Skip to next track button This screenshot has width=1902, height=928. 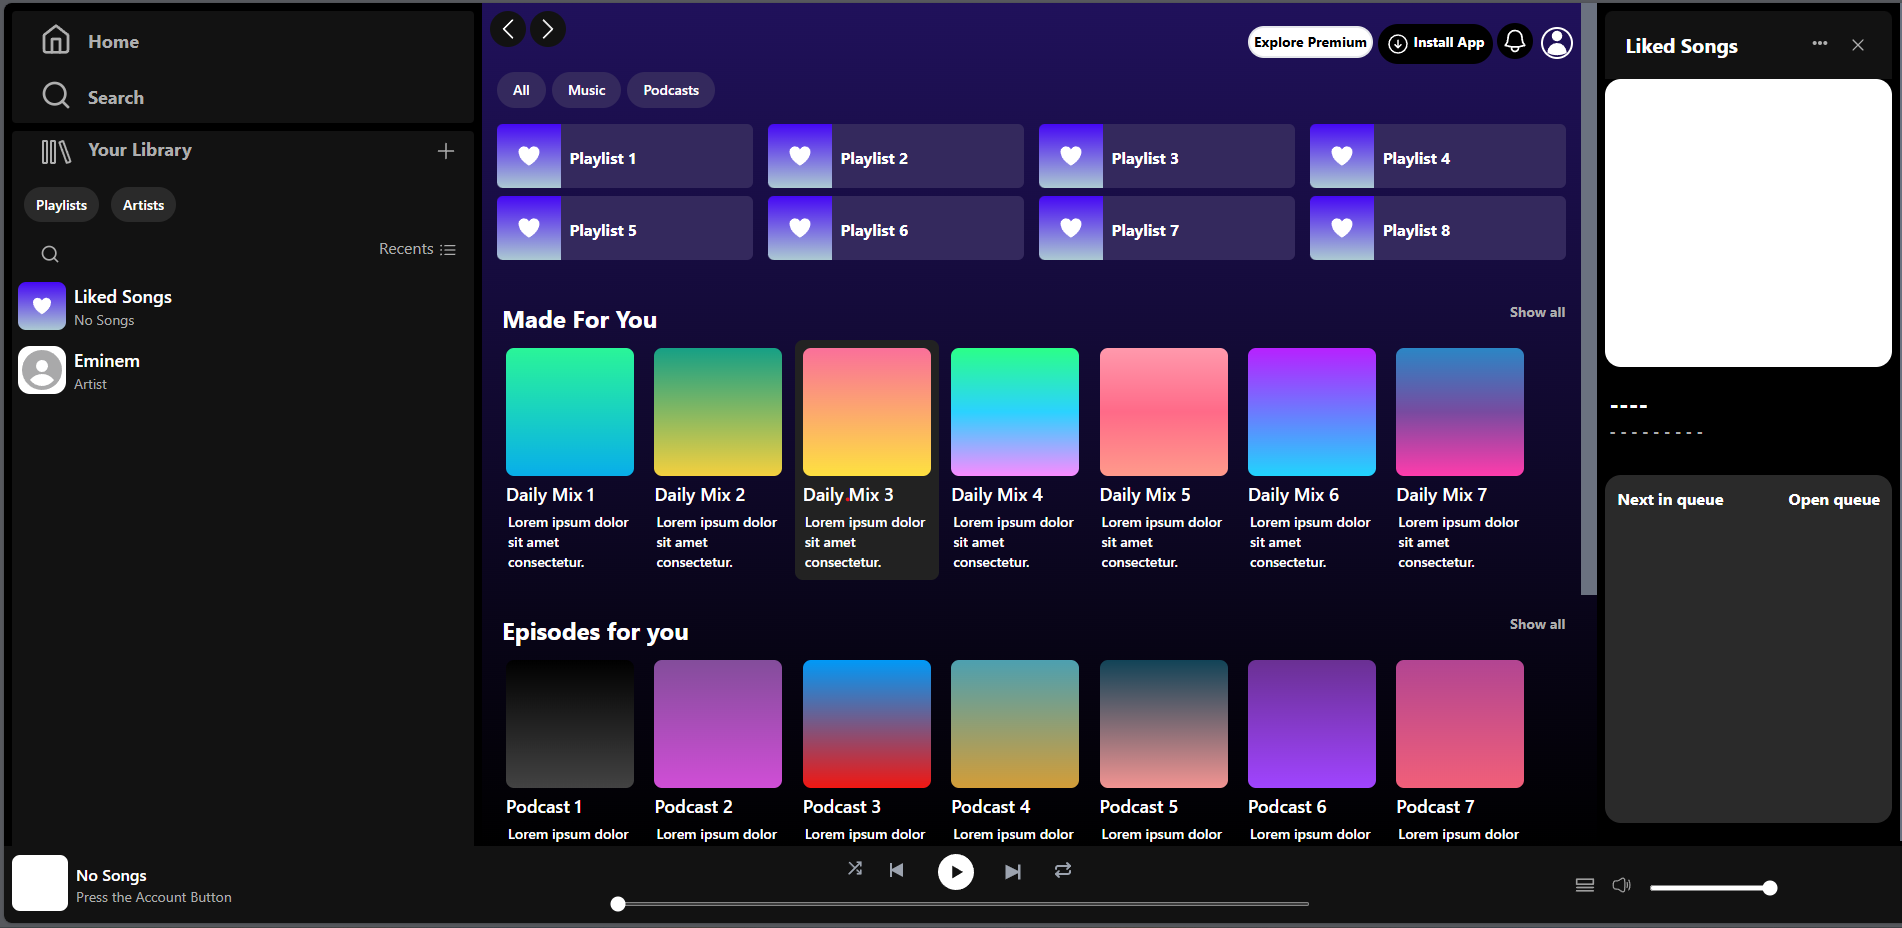click(1012, 872)
